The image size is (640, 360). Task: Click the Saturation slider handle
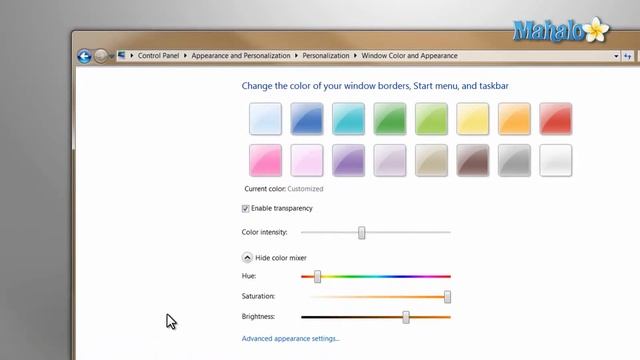pos(447,297)
